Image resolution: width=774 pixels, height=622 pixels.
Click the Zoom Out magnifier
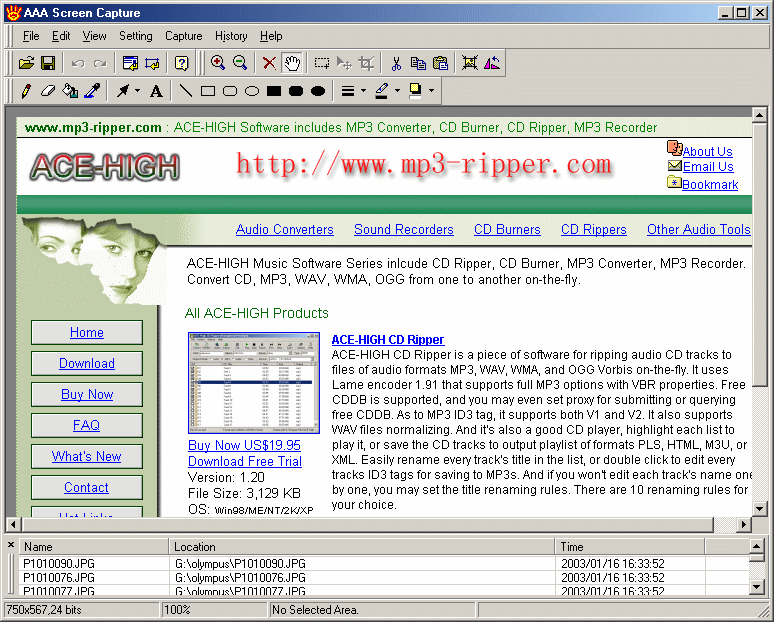tap(240, 63)
